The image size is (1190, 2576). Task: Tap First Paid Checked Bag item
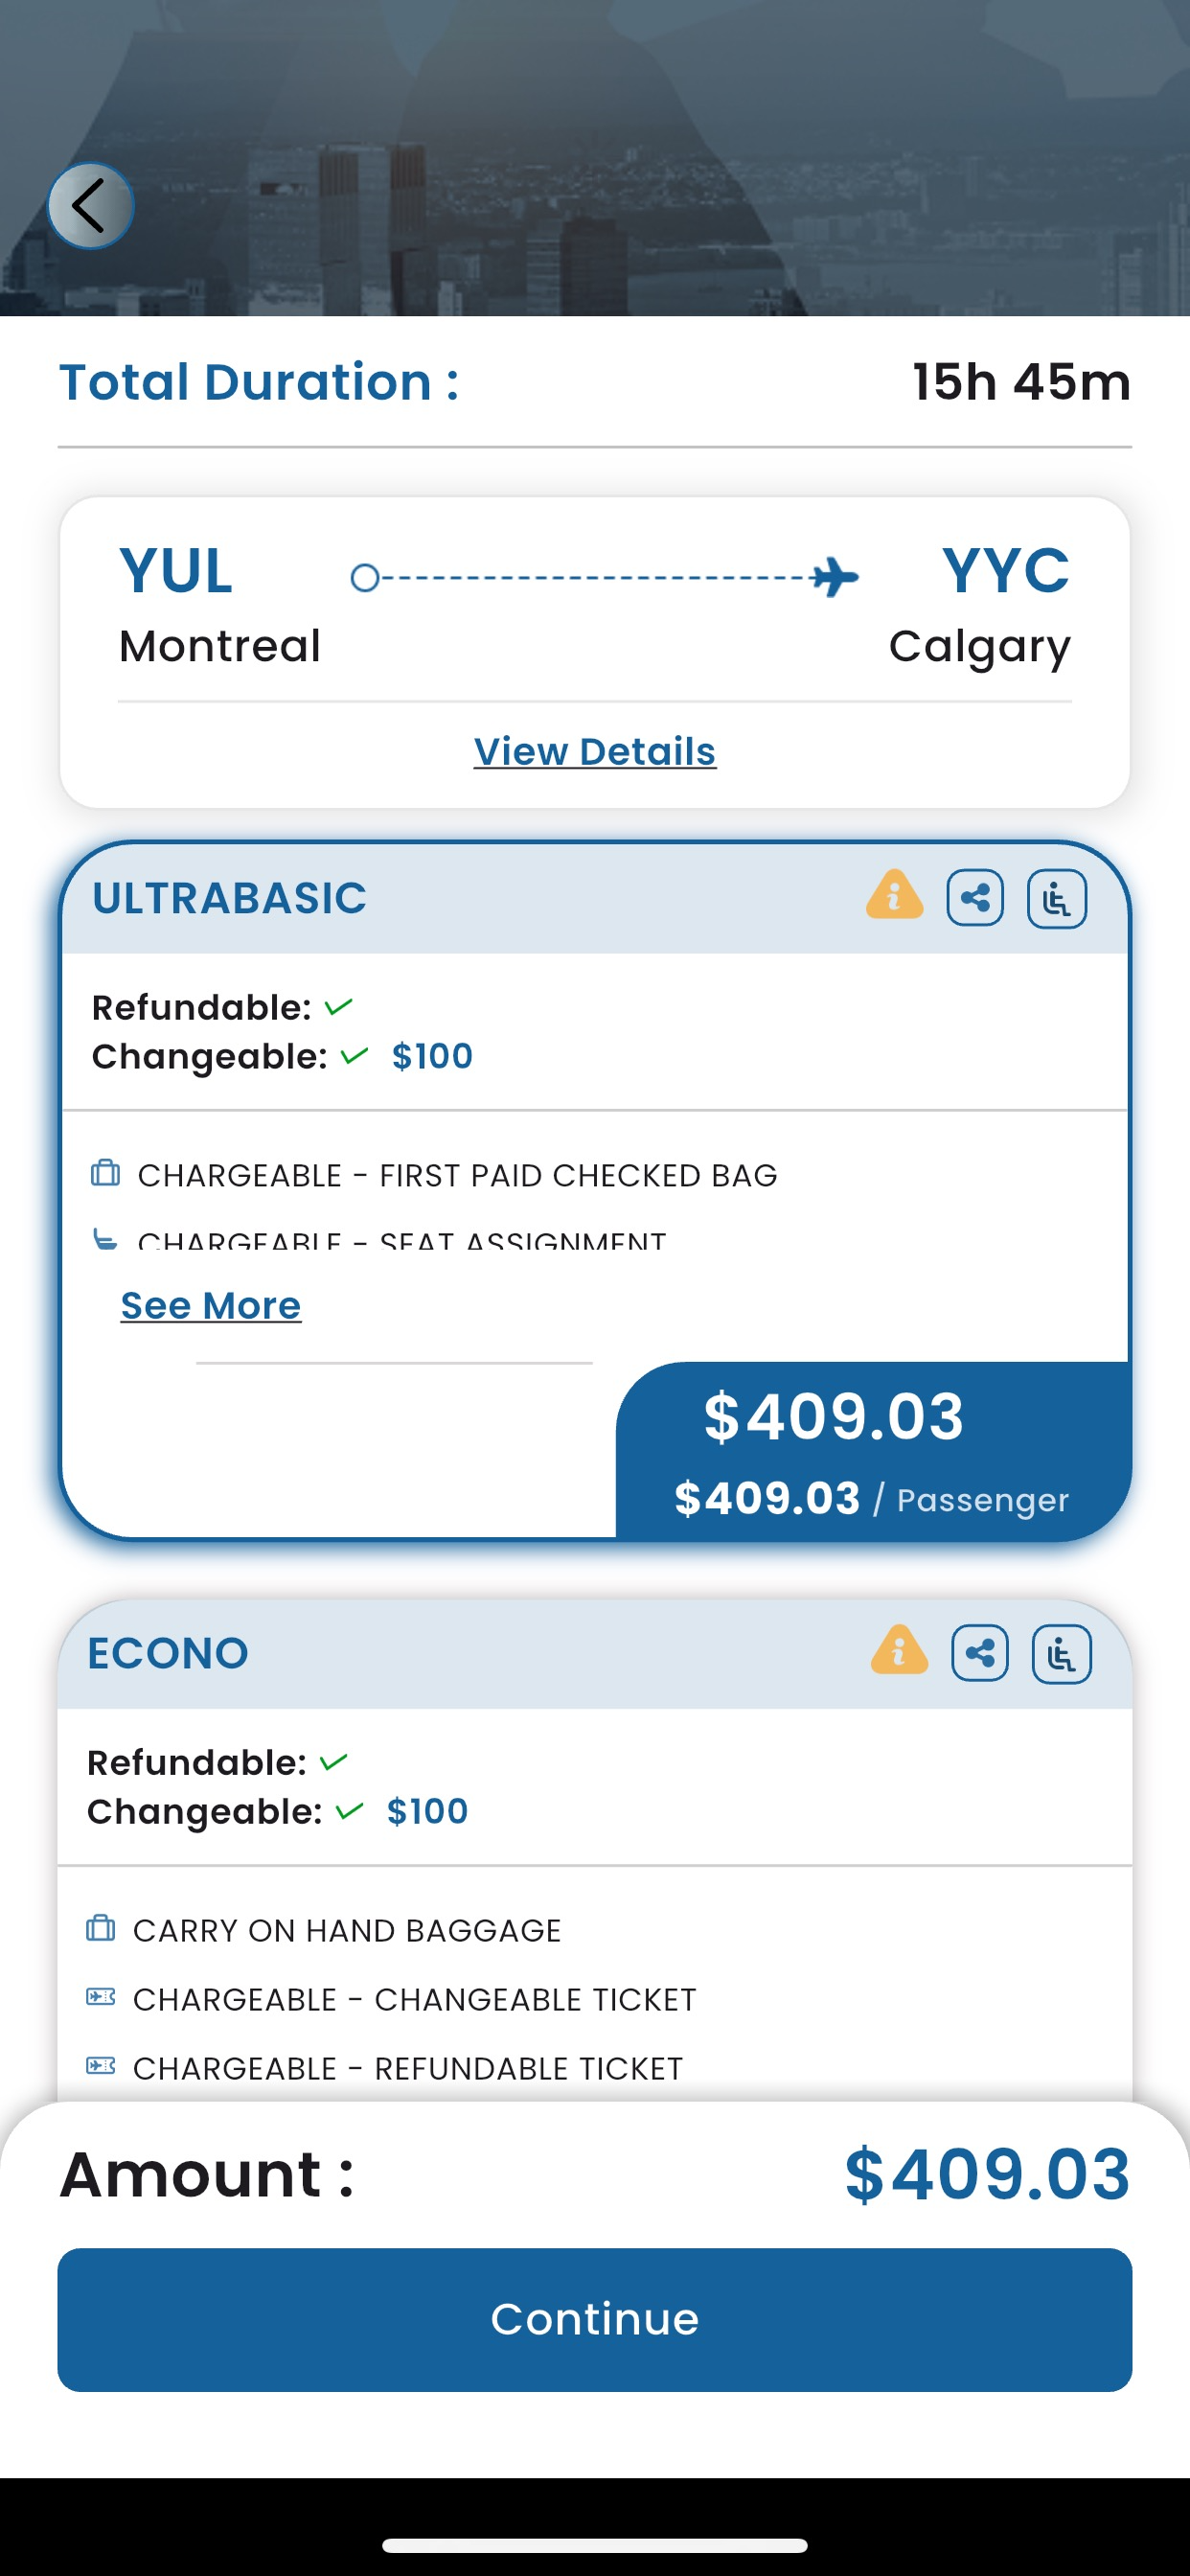pos(457,1175)
